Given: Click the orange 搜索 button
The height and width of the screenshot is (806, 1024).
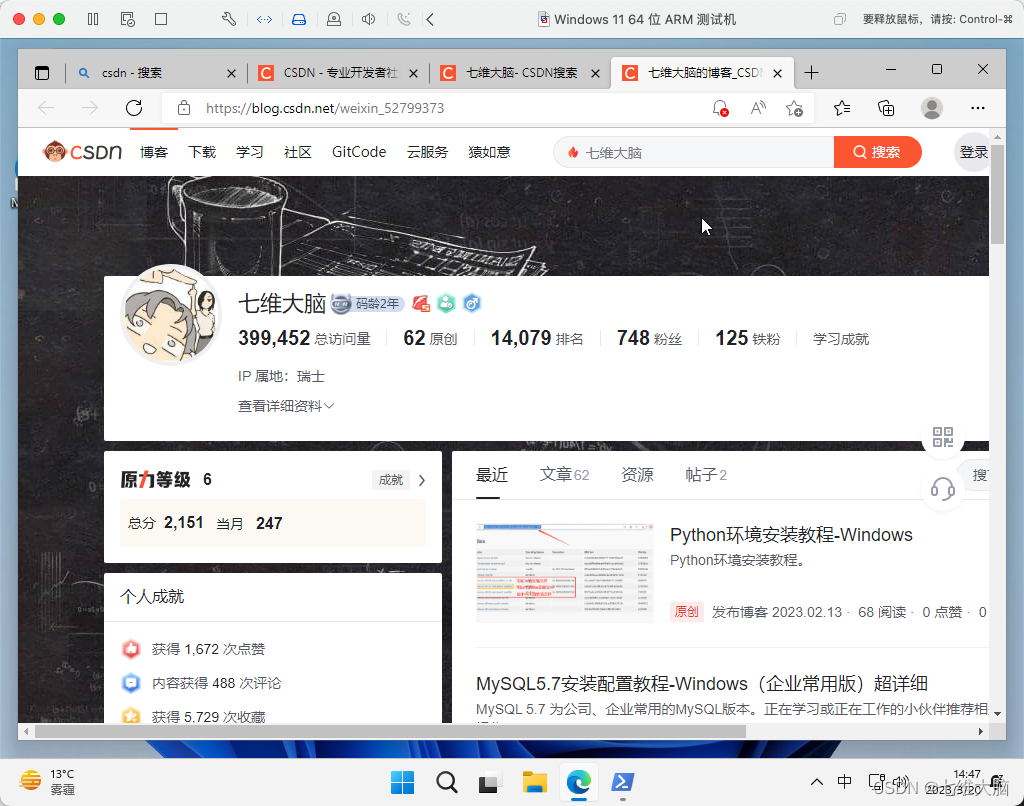Looking at the screenshot, I should point(877,152).
